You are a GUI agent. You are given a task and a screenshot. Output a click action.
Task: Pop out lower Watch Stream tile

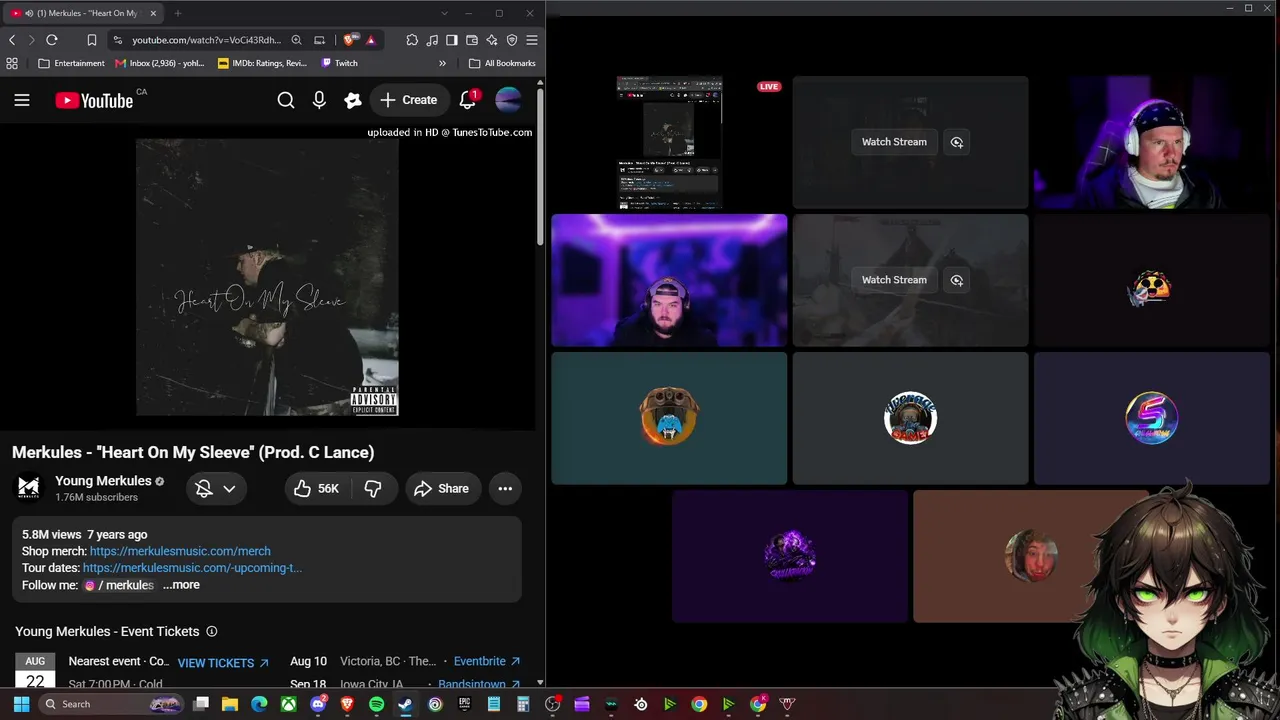tap(957, 280)
